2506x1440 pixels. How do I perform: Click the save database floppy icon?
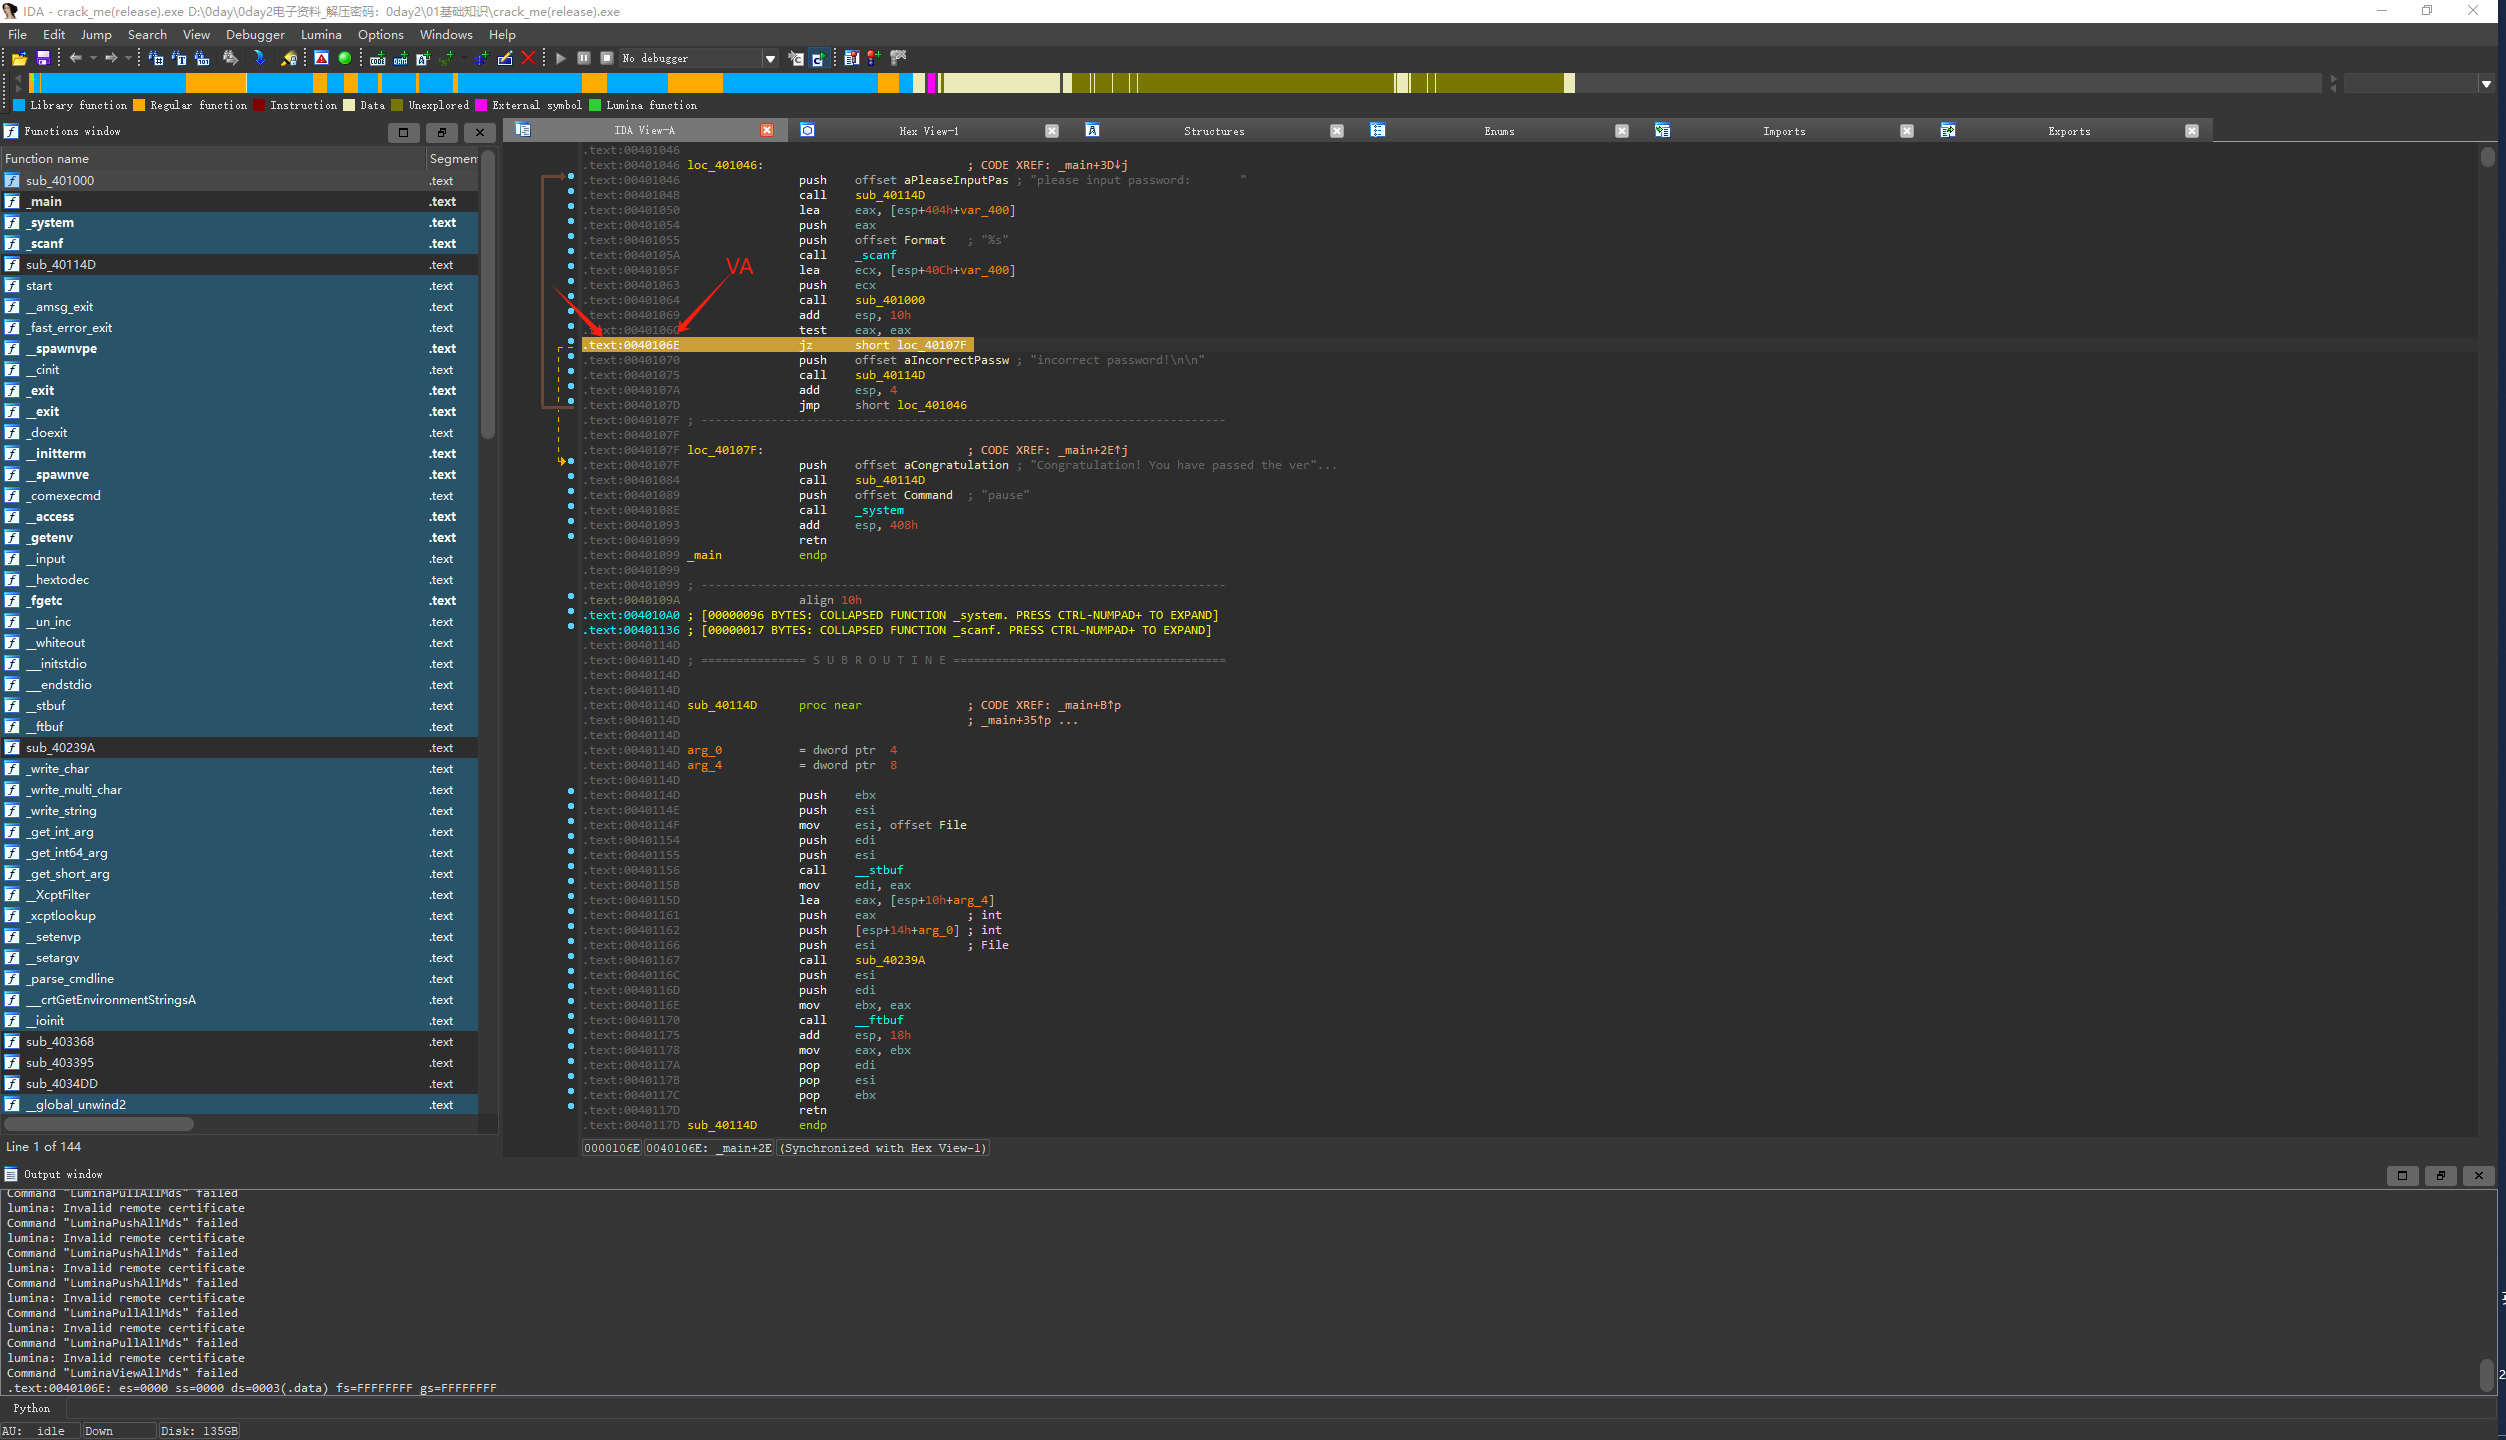coord(43,58)
